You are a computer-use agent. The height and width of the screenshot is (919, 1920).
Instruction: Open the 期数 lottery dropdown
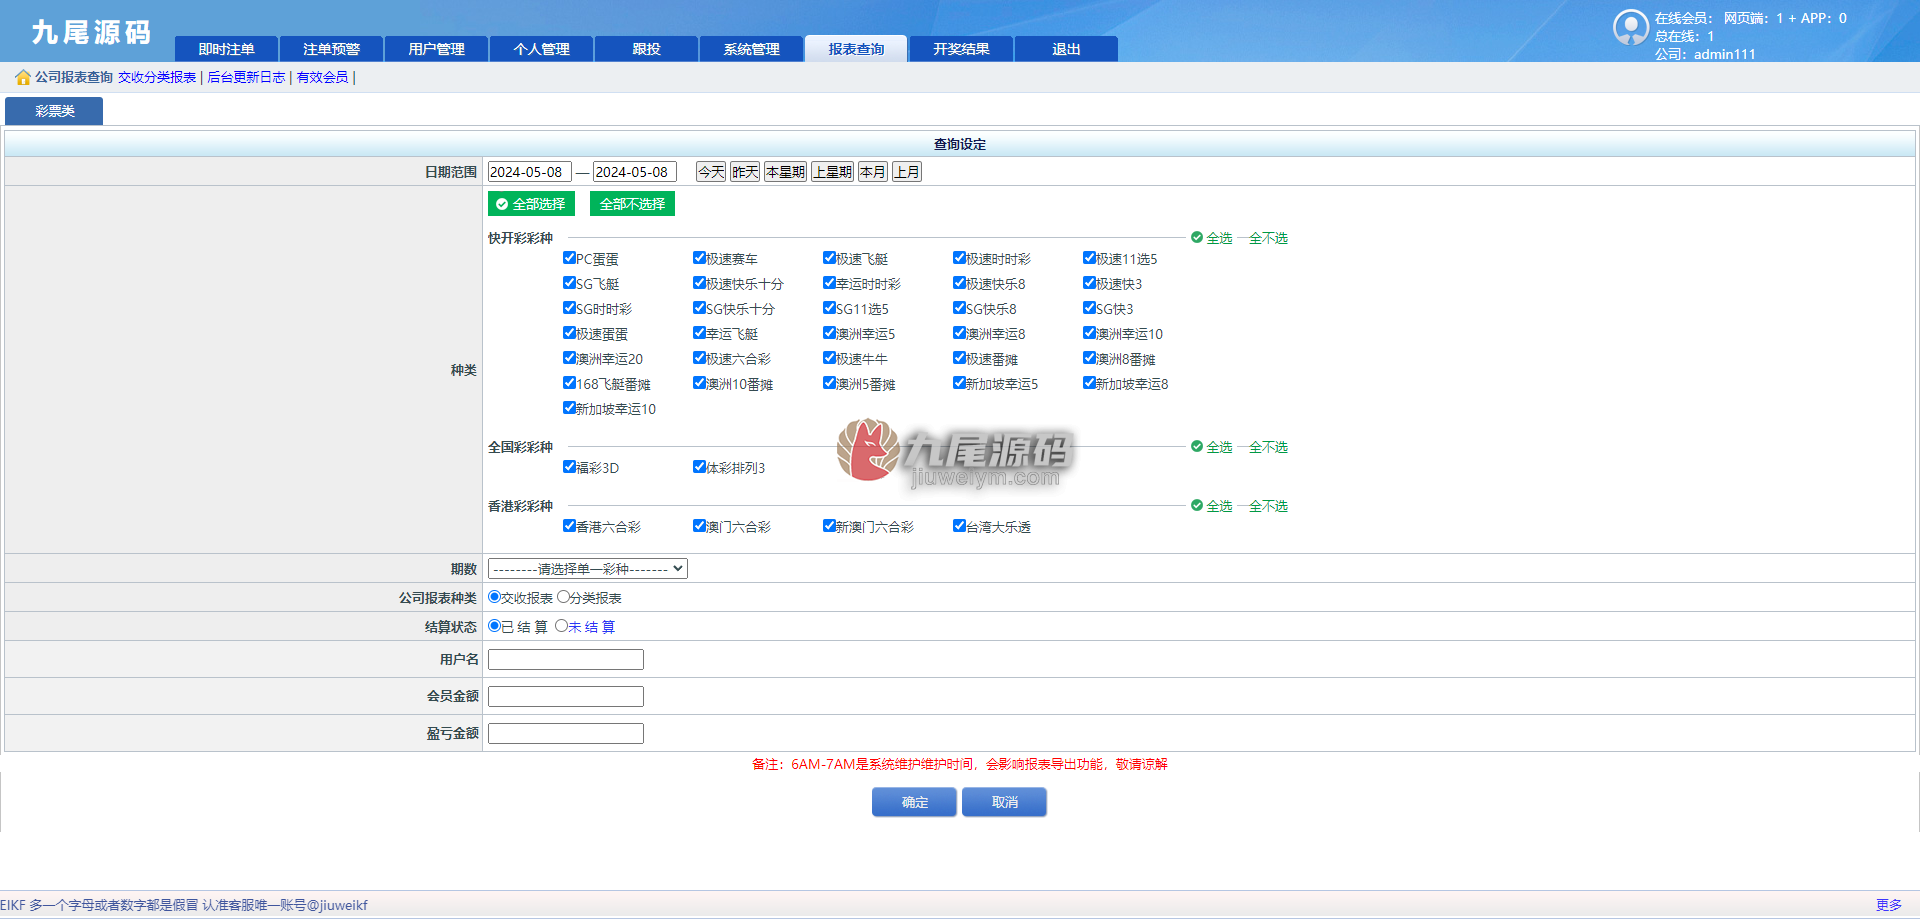click(x=588, y=569)
